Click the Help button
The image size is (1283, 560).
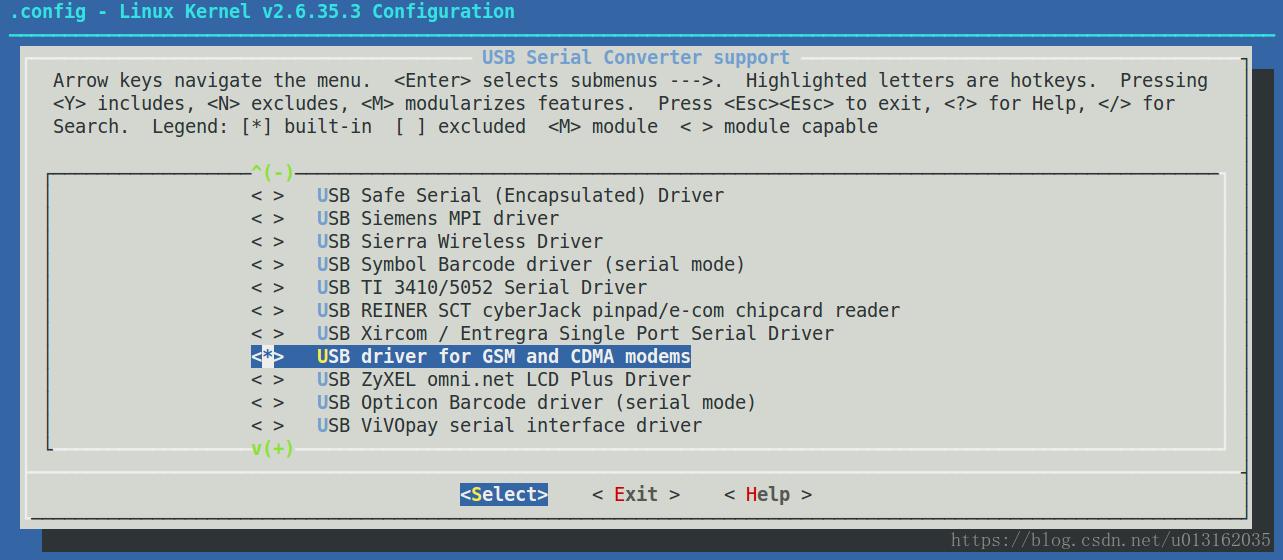pyautogui.click(x=767, y=494)
